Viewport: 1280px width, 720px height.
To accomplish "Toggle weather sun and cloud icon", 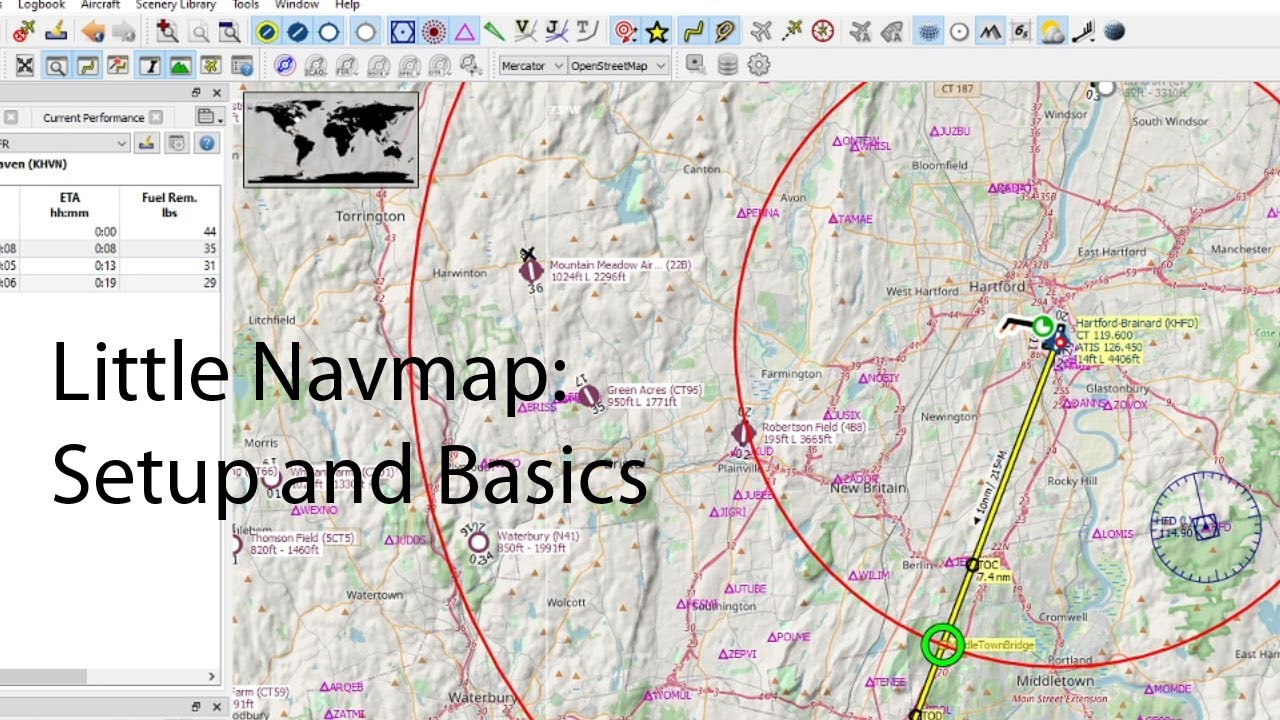I will click(x=1052, y=32).
